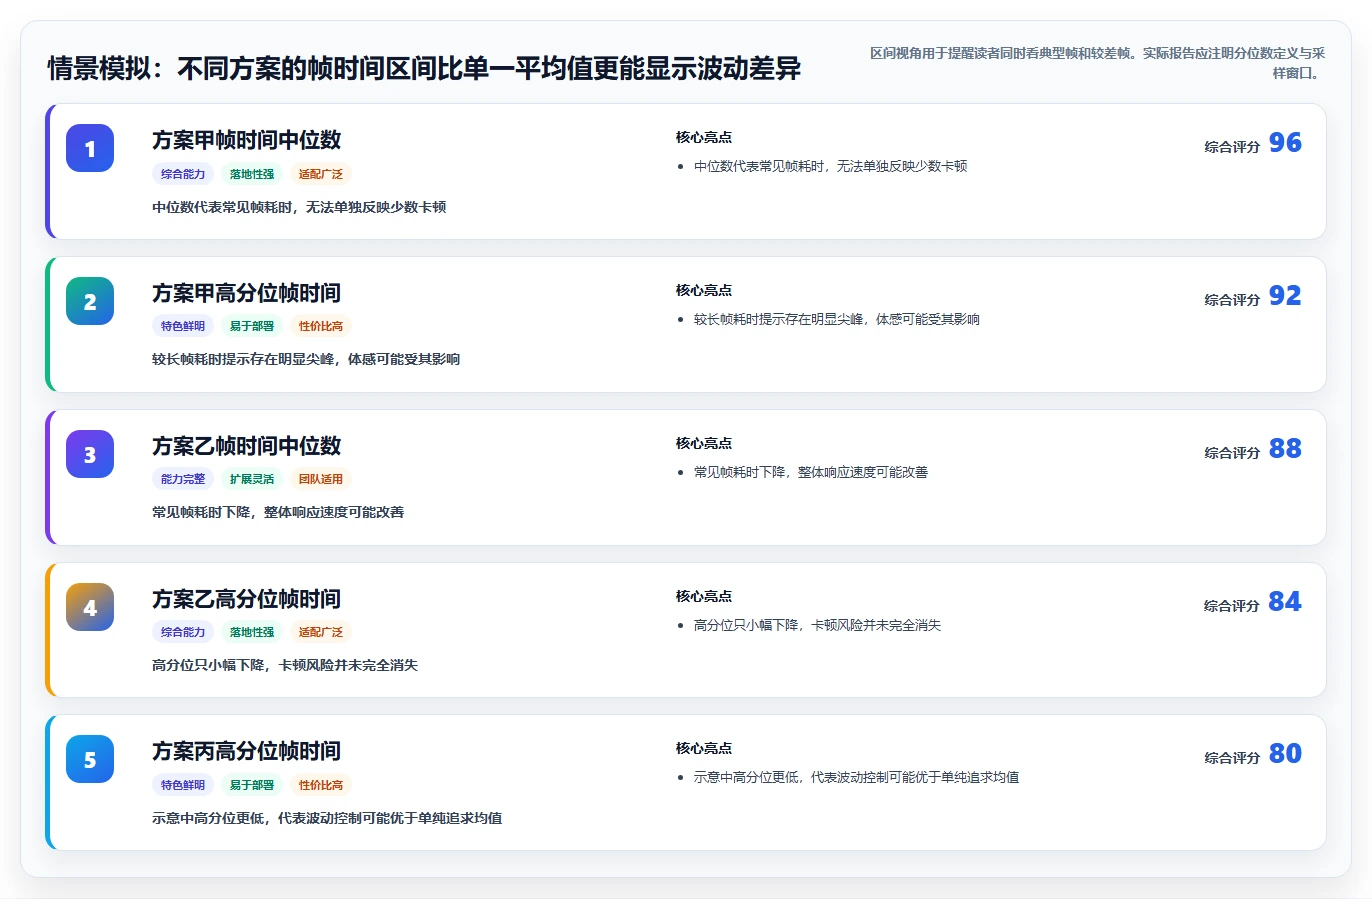Click 落地性强 tag in 方案甲帧时间中位数 card
Viewport: 1372px width, 899px height.
tap(252, 174)
